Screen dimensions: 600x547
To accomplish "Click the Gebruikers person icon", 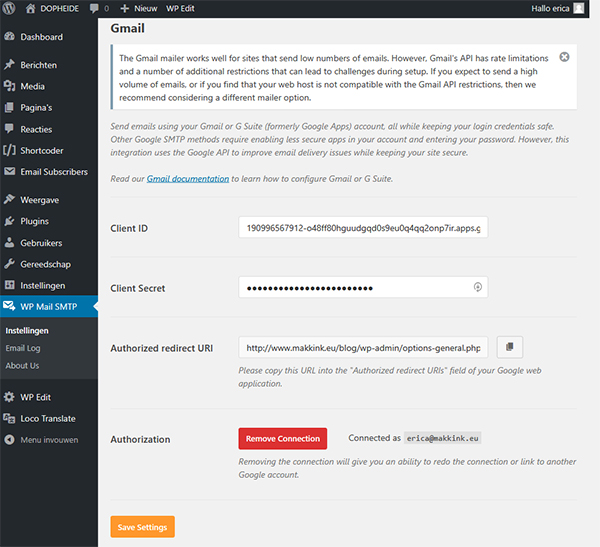I will click(x=9, y=243).
